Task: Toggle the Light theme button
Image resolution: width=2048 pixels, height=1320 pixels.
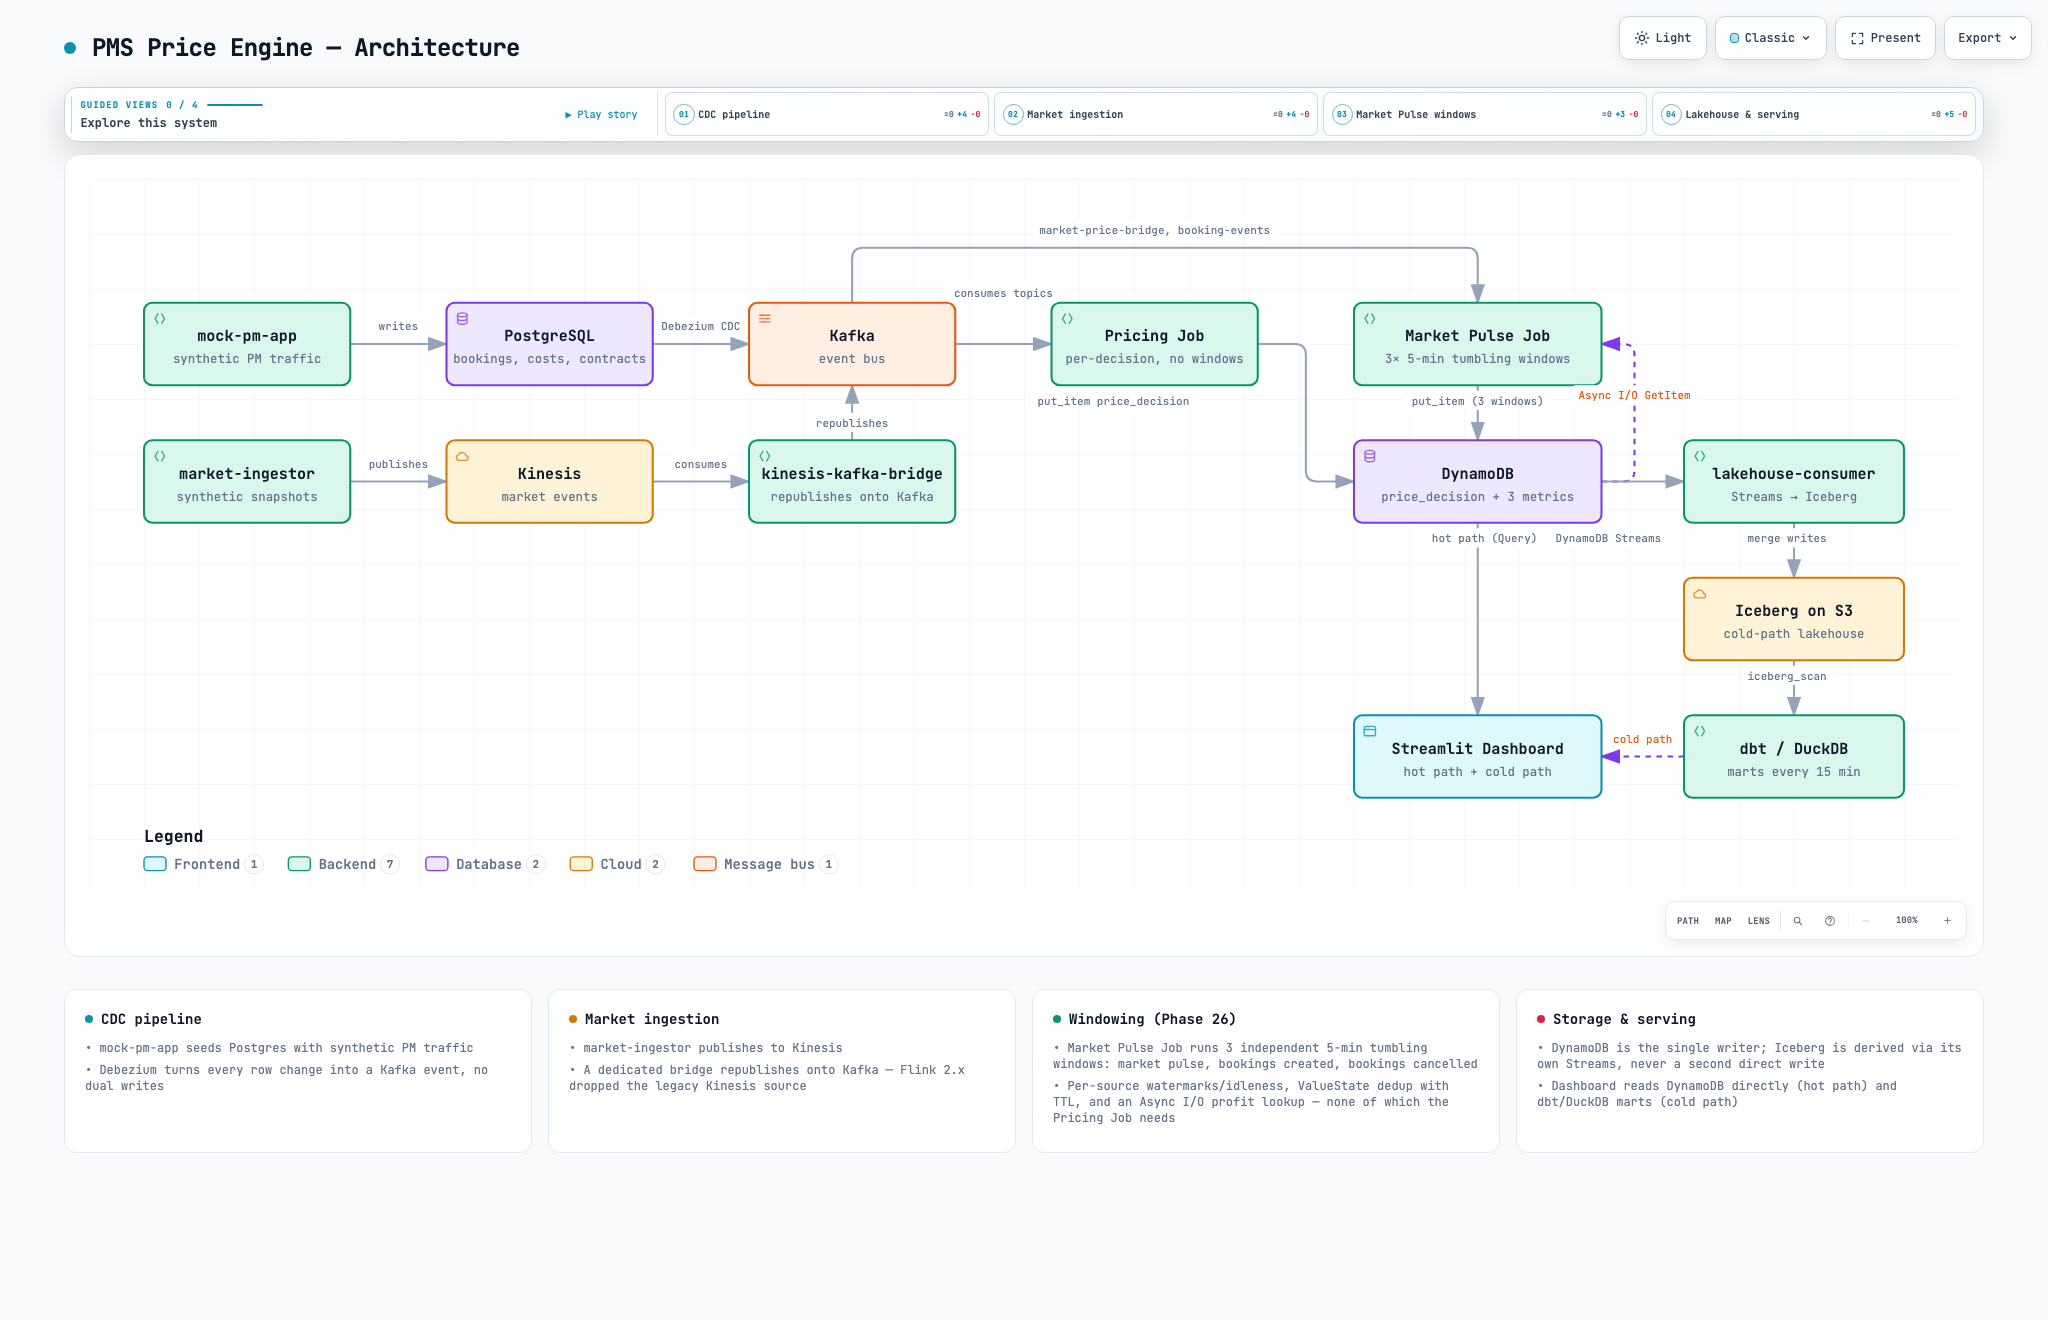Action: [1662, 38]
